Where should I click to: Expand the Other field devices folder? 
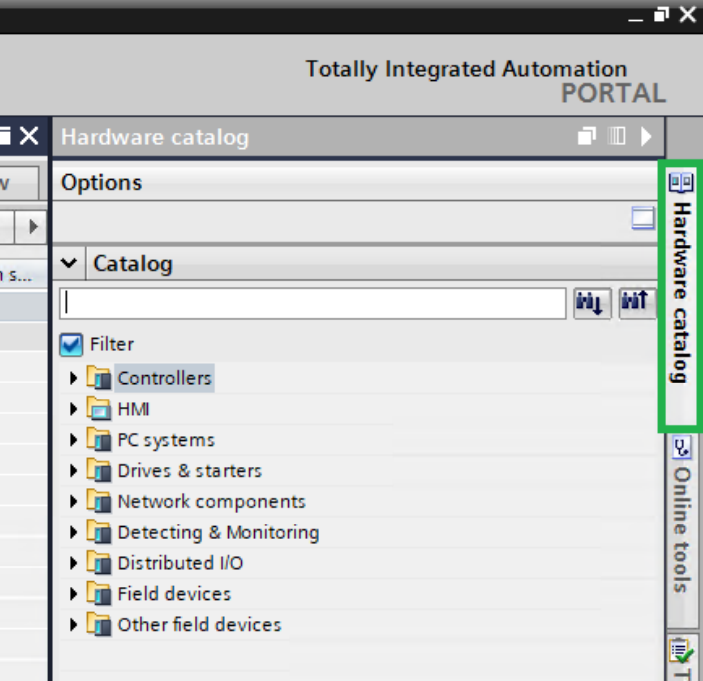pos(73,625)
